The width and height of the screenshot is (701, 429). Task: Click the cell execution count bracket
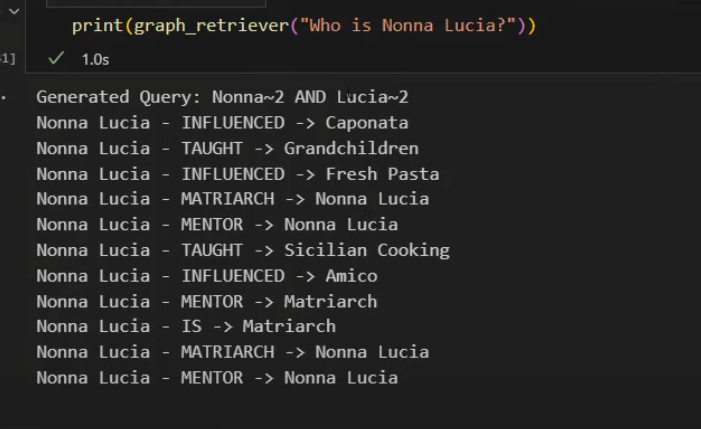click(x=8, y=59)
